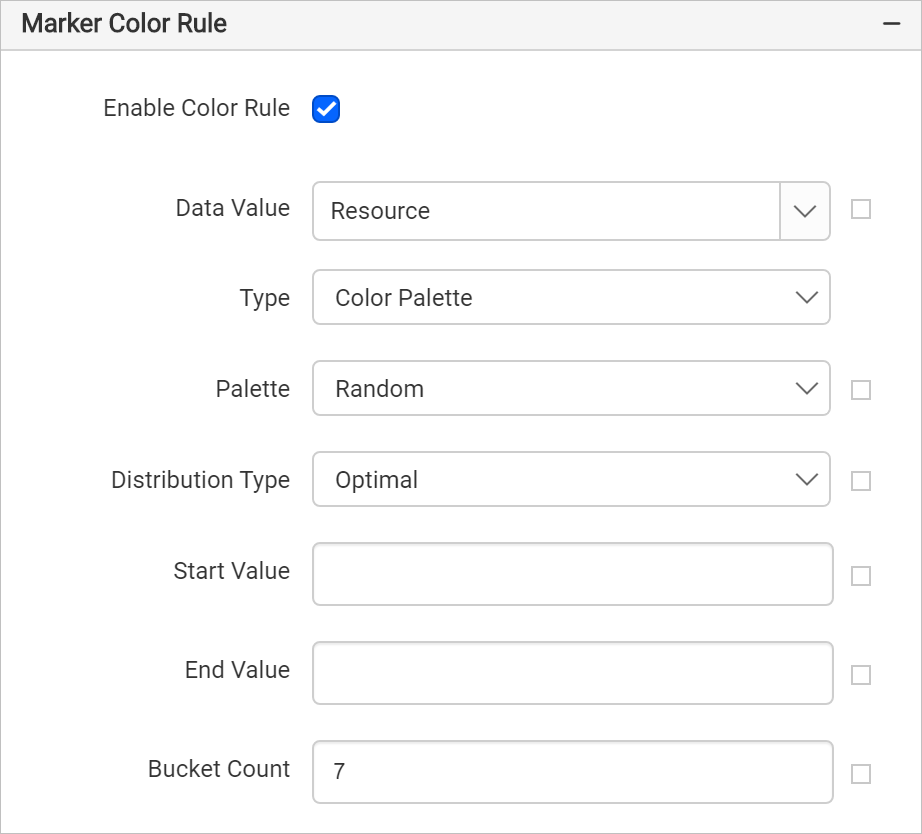Click the Palette dropdown chevron

(806, 388)
